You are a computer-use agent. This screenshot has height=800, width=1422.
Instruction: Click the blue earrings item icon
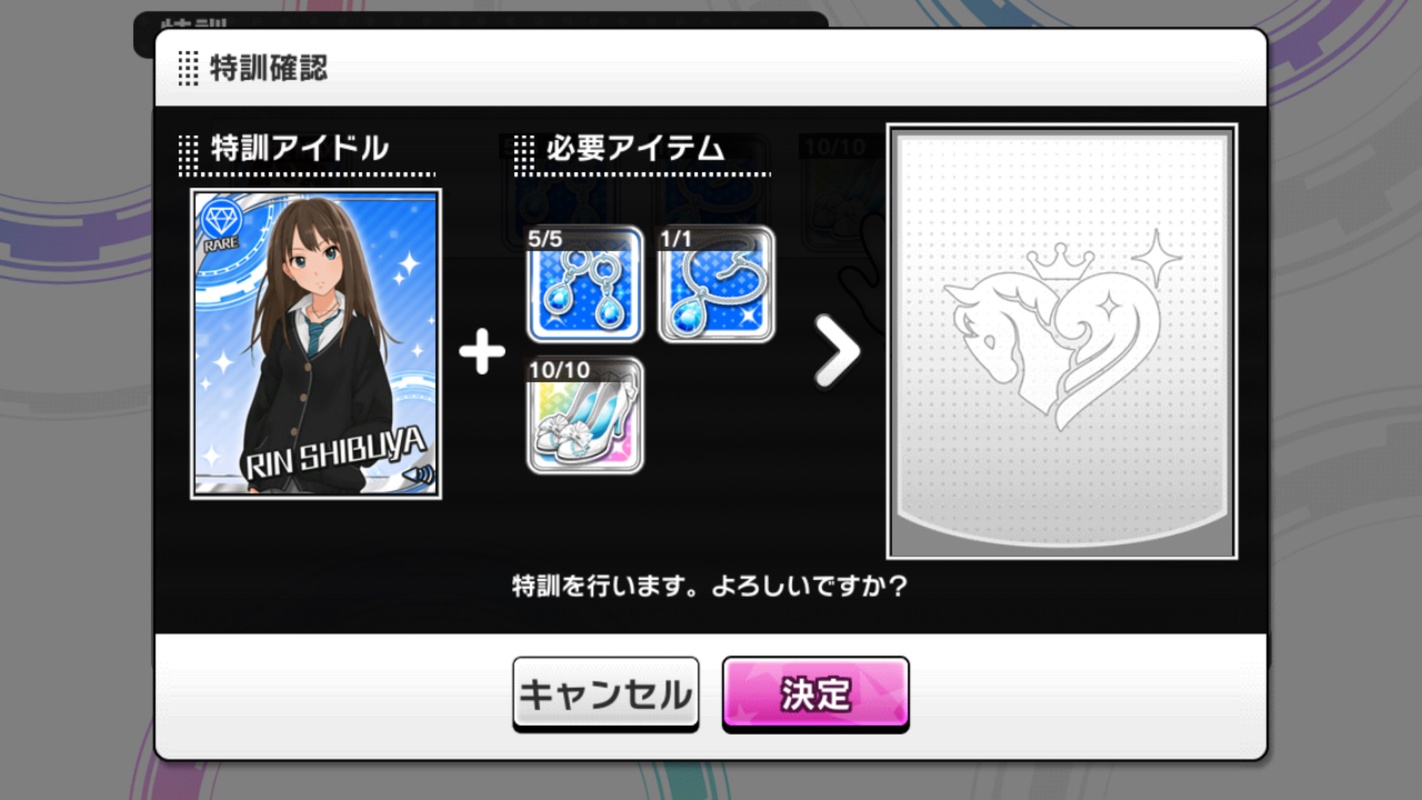pyautogui.click(x=585, y=285)
